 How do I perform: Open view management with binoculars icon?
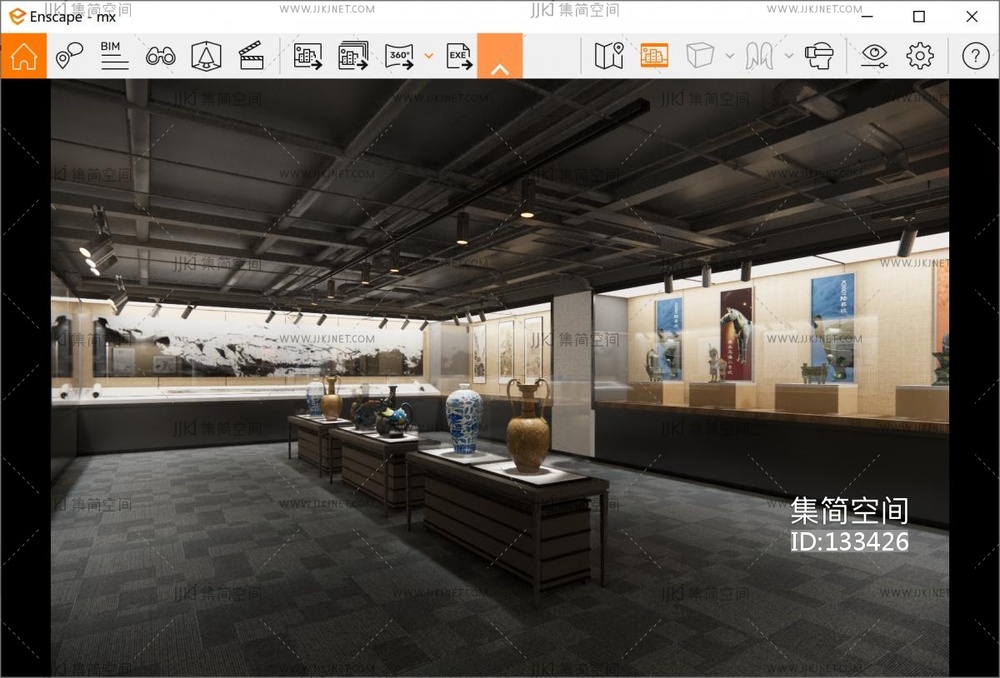click(x=160, y=56)
